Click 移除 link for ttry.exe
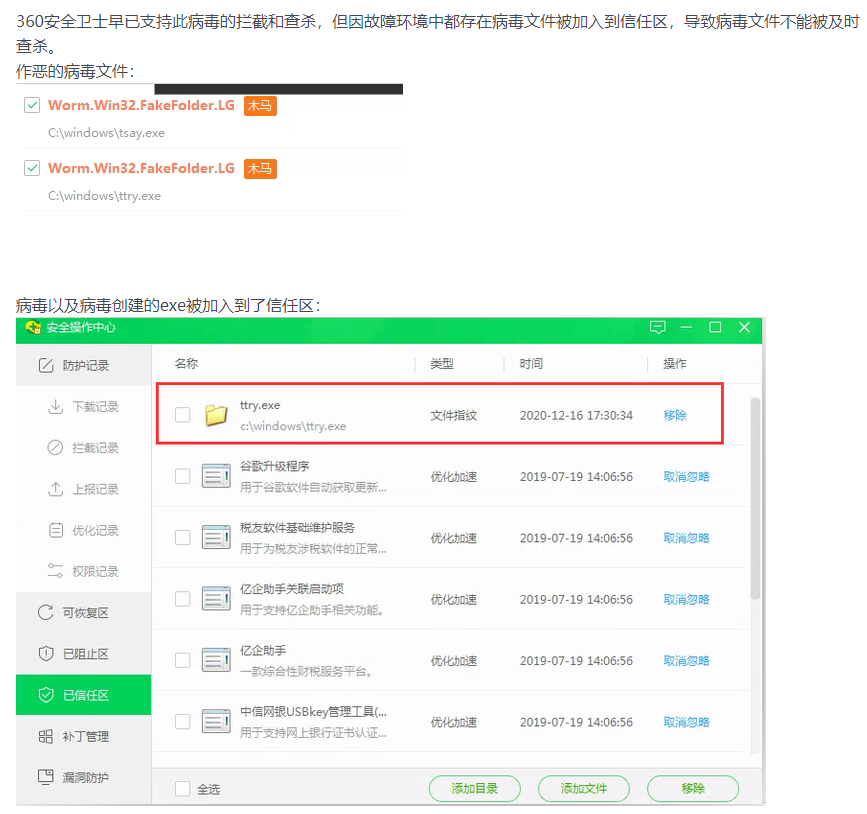This screenshot has height=814, width=867. tap(675, 415)
